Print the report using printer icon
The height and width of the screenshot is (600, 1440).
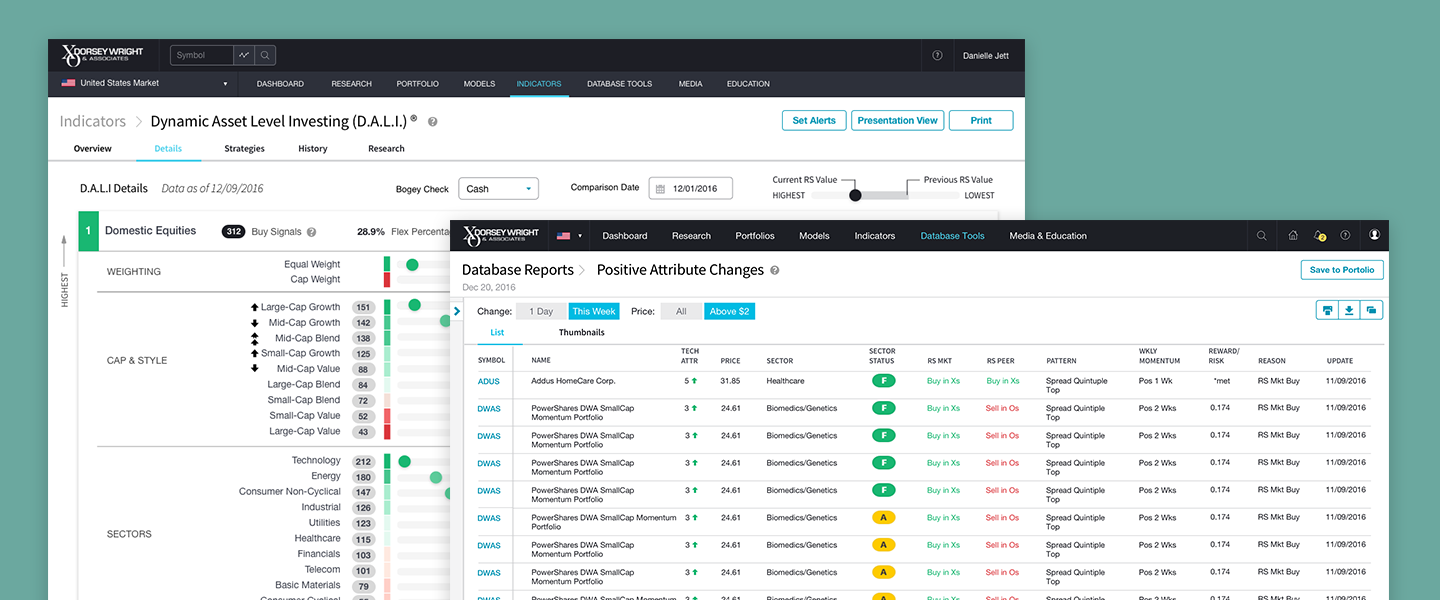(1327, 311)
